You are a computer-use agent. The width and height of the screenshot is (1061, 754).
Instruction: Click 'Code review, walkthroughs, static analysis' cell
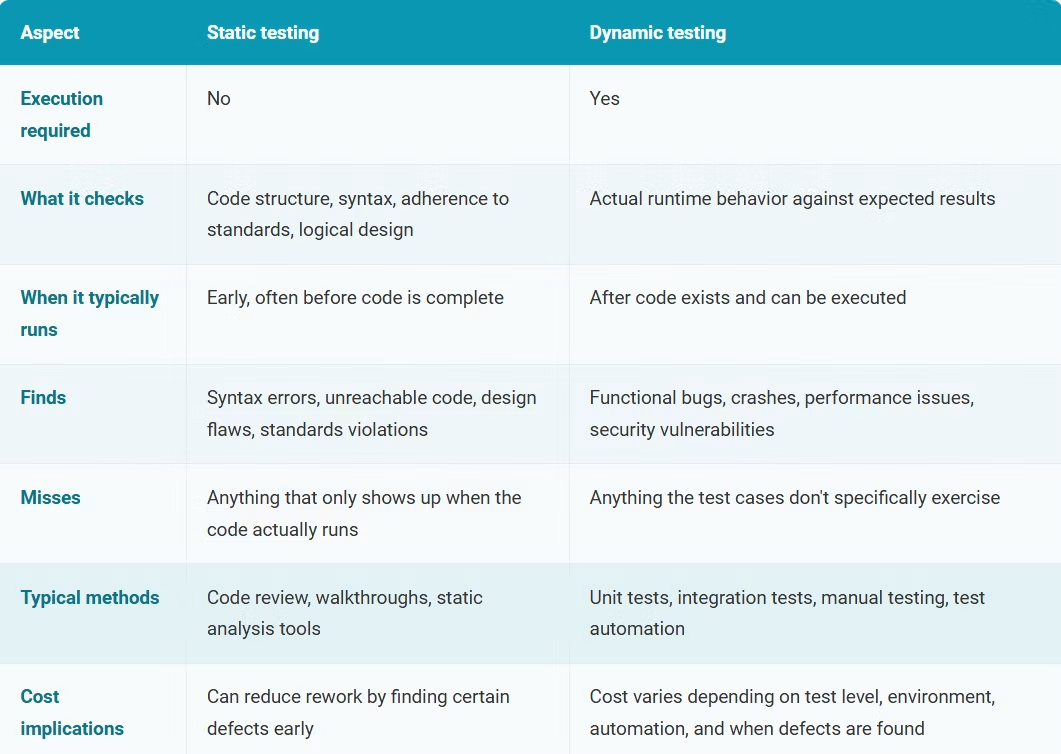344,613
